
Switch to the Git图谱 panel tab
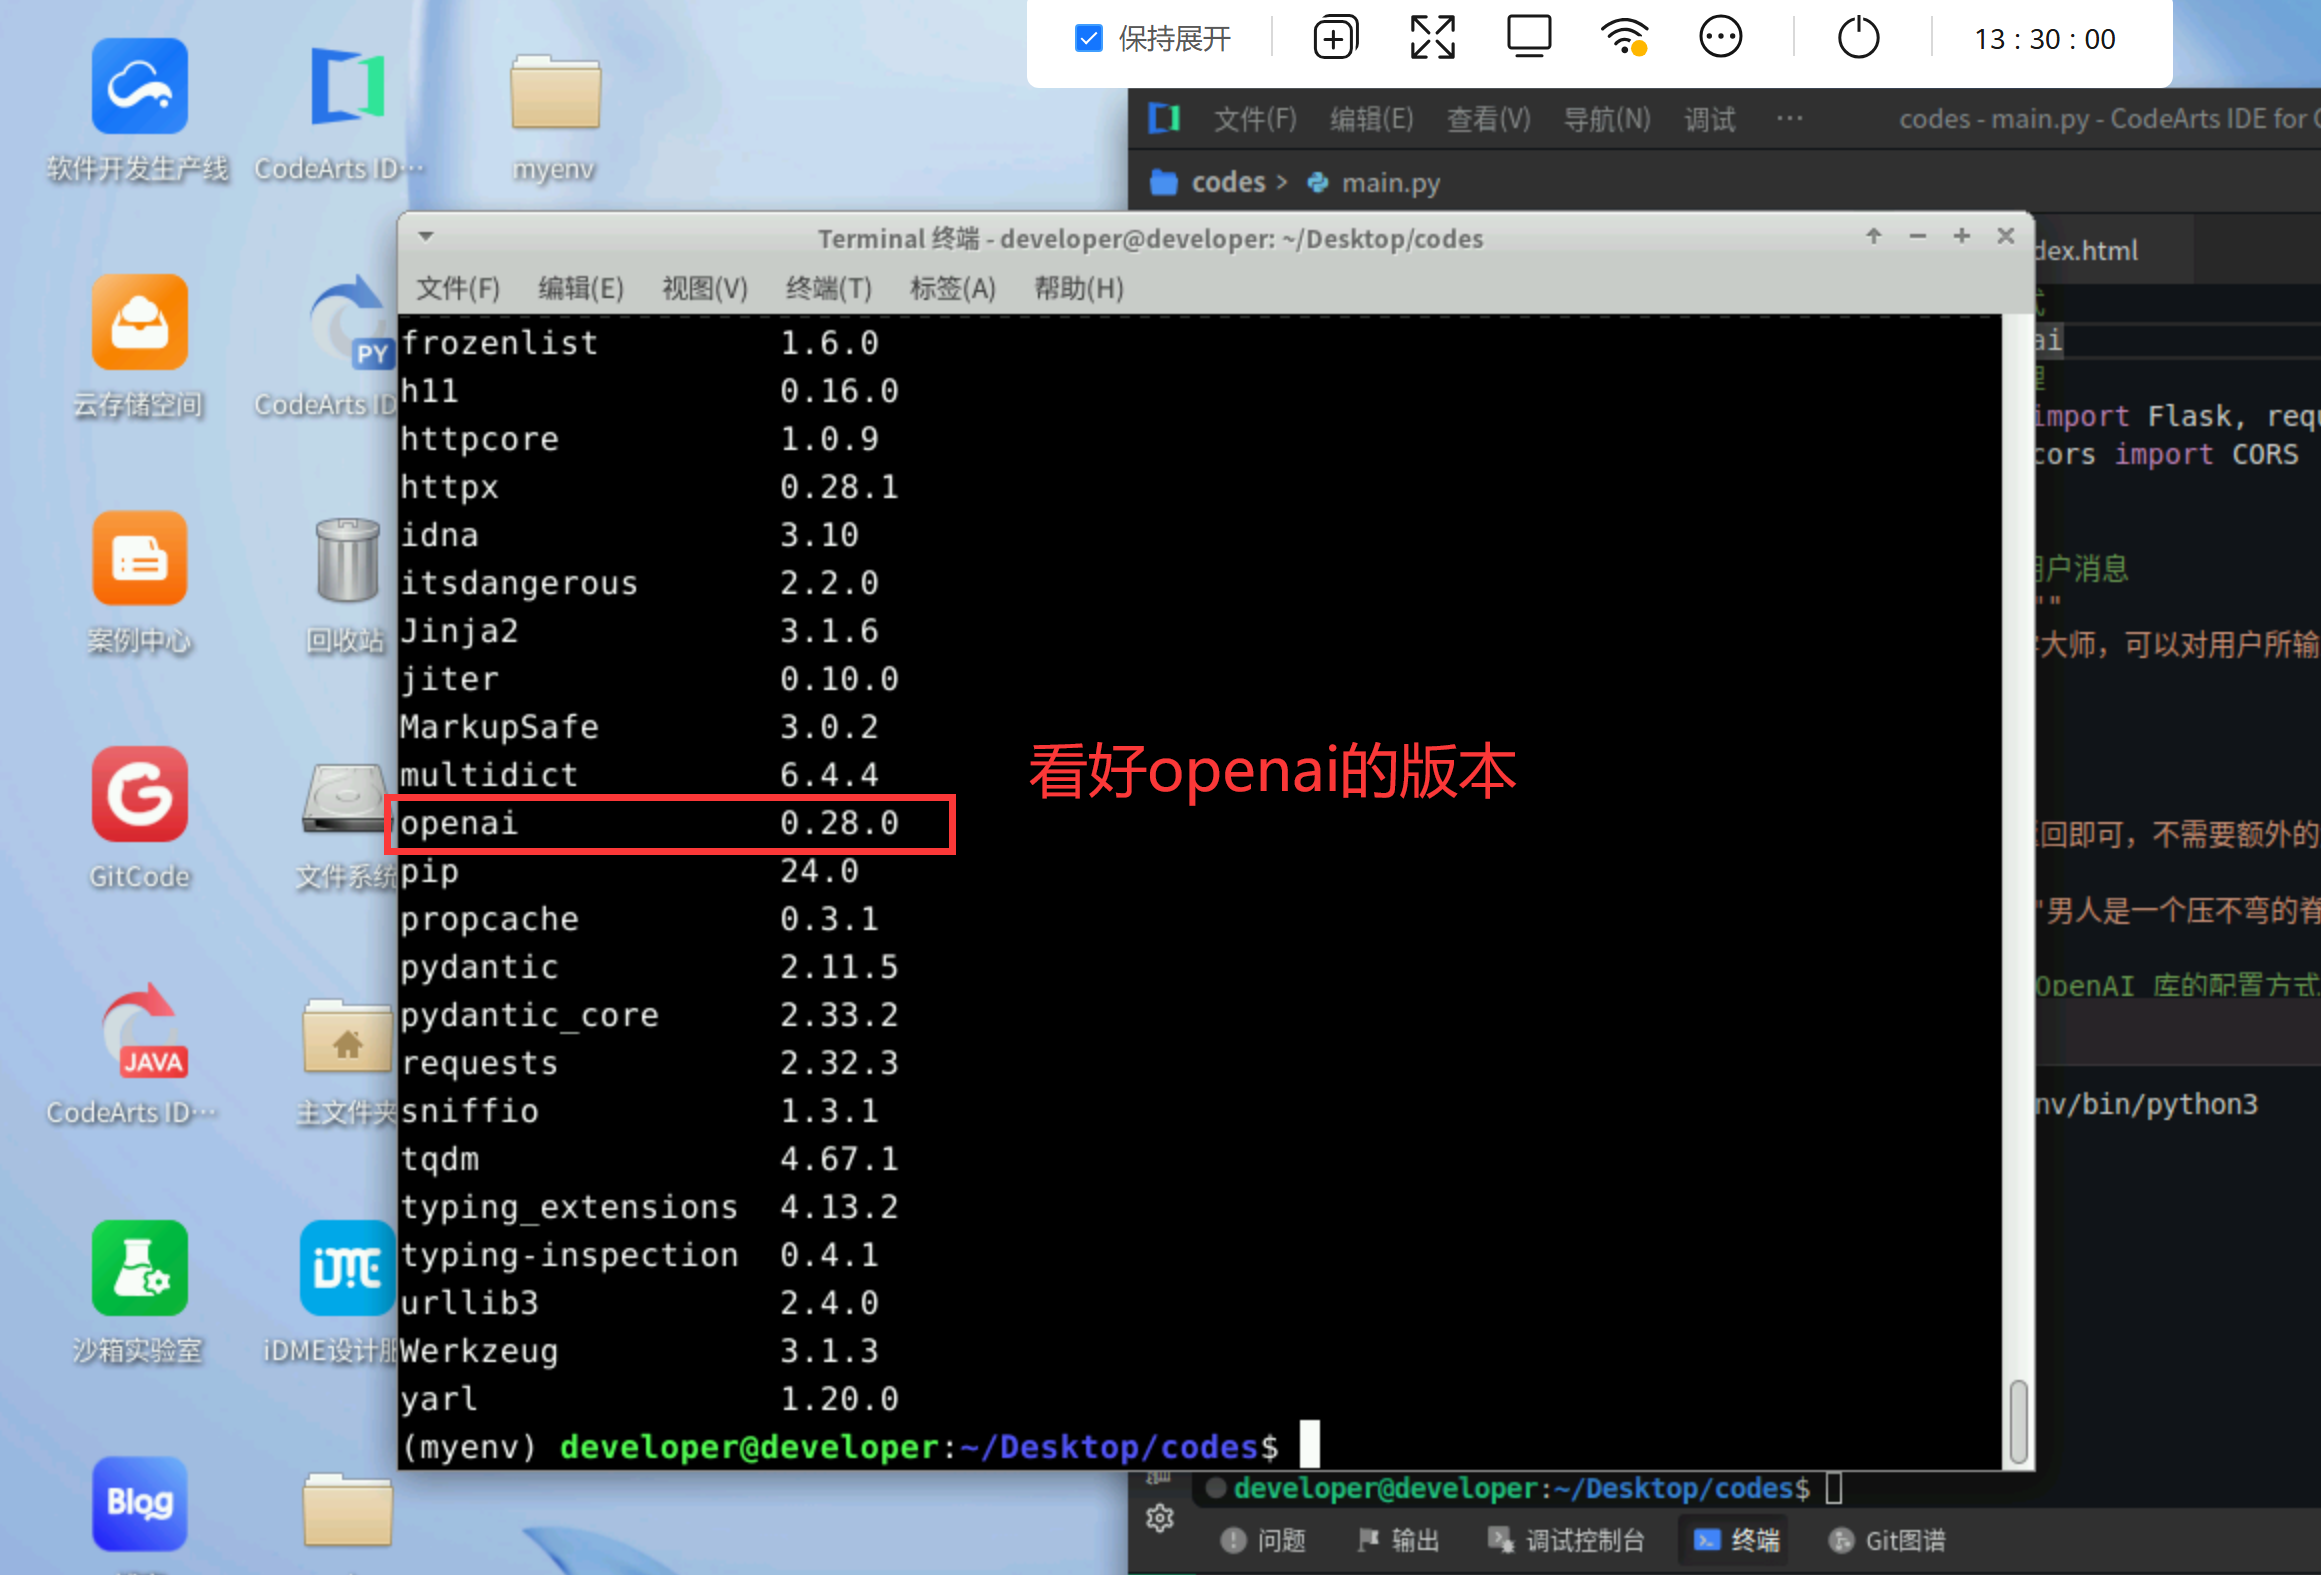[x=1887, y=1540]
